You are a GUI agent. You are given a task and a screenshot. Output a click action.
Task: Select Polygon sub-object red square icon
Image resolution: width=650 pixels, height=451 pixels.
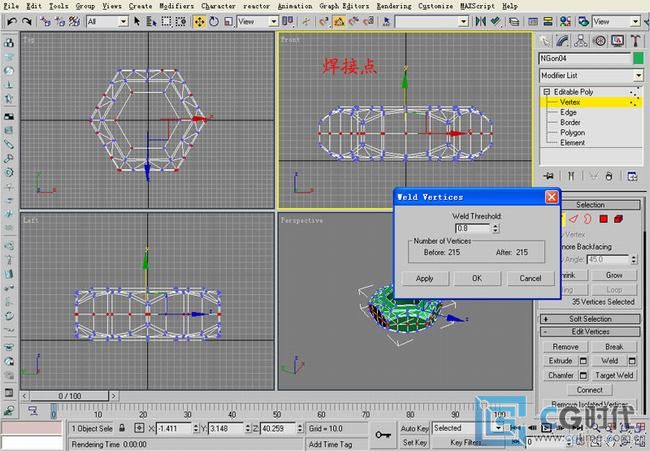pos(603,219)
